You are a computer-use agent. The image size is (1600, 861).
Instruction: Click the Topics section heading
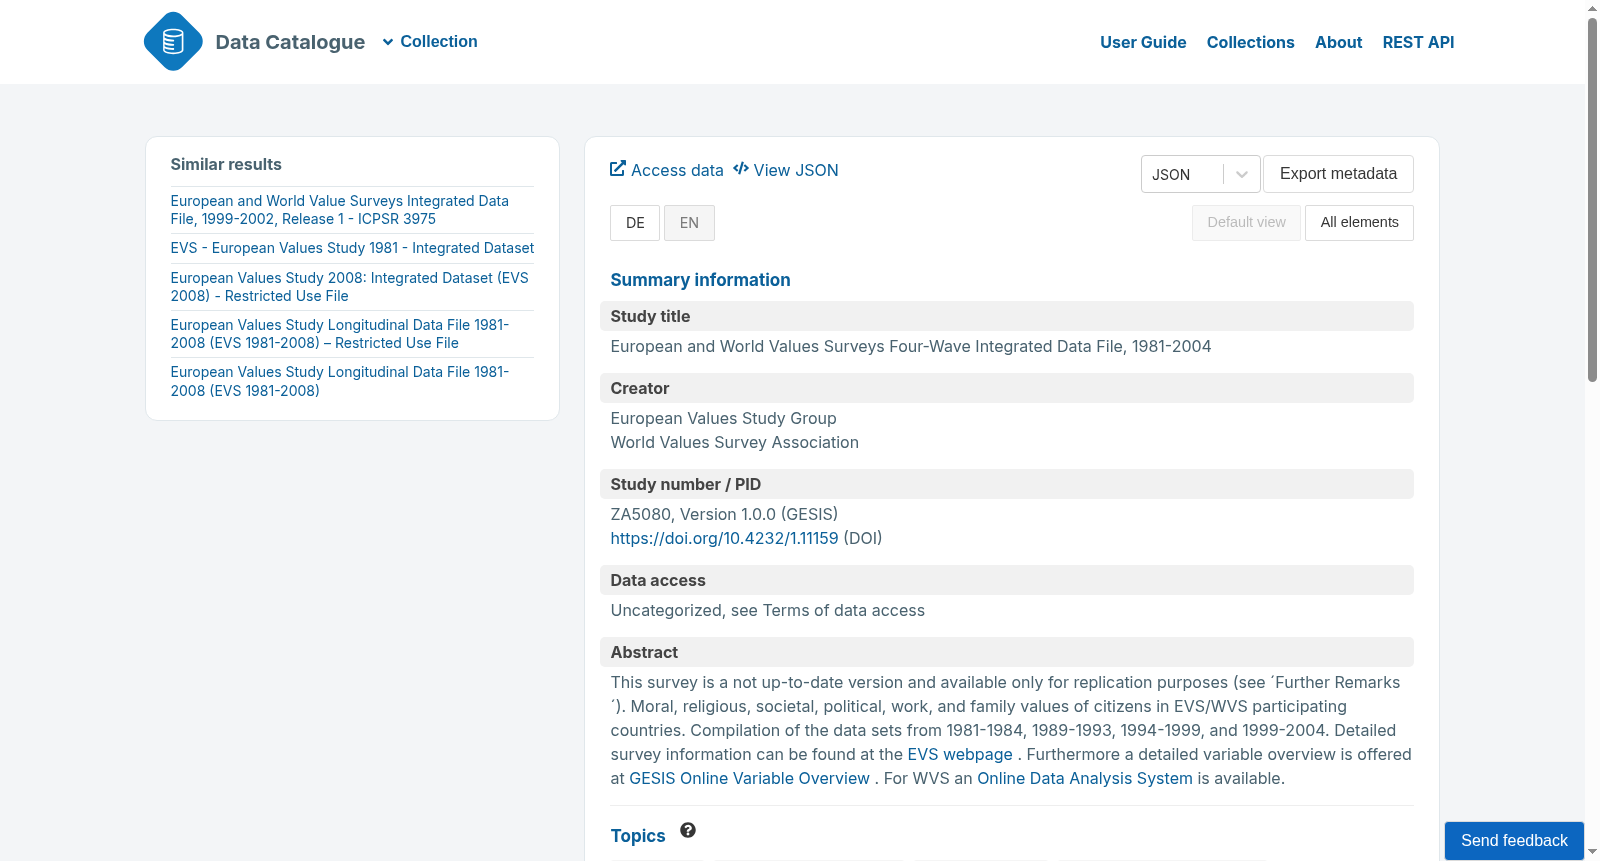(638, 836)
